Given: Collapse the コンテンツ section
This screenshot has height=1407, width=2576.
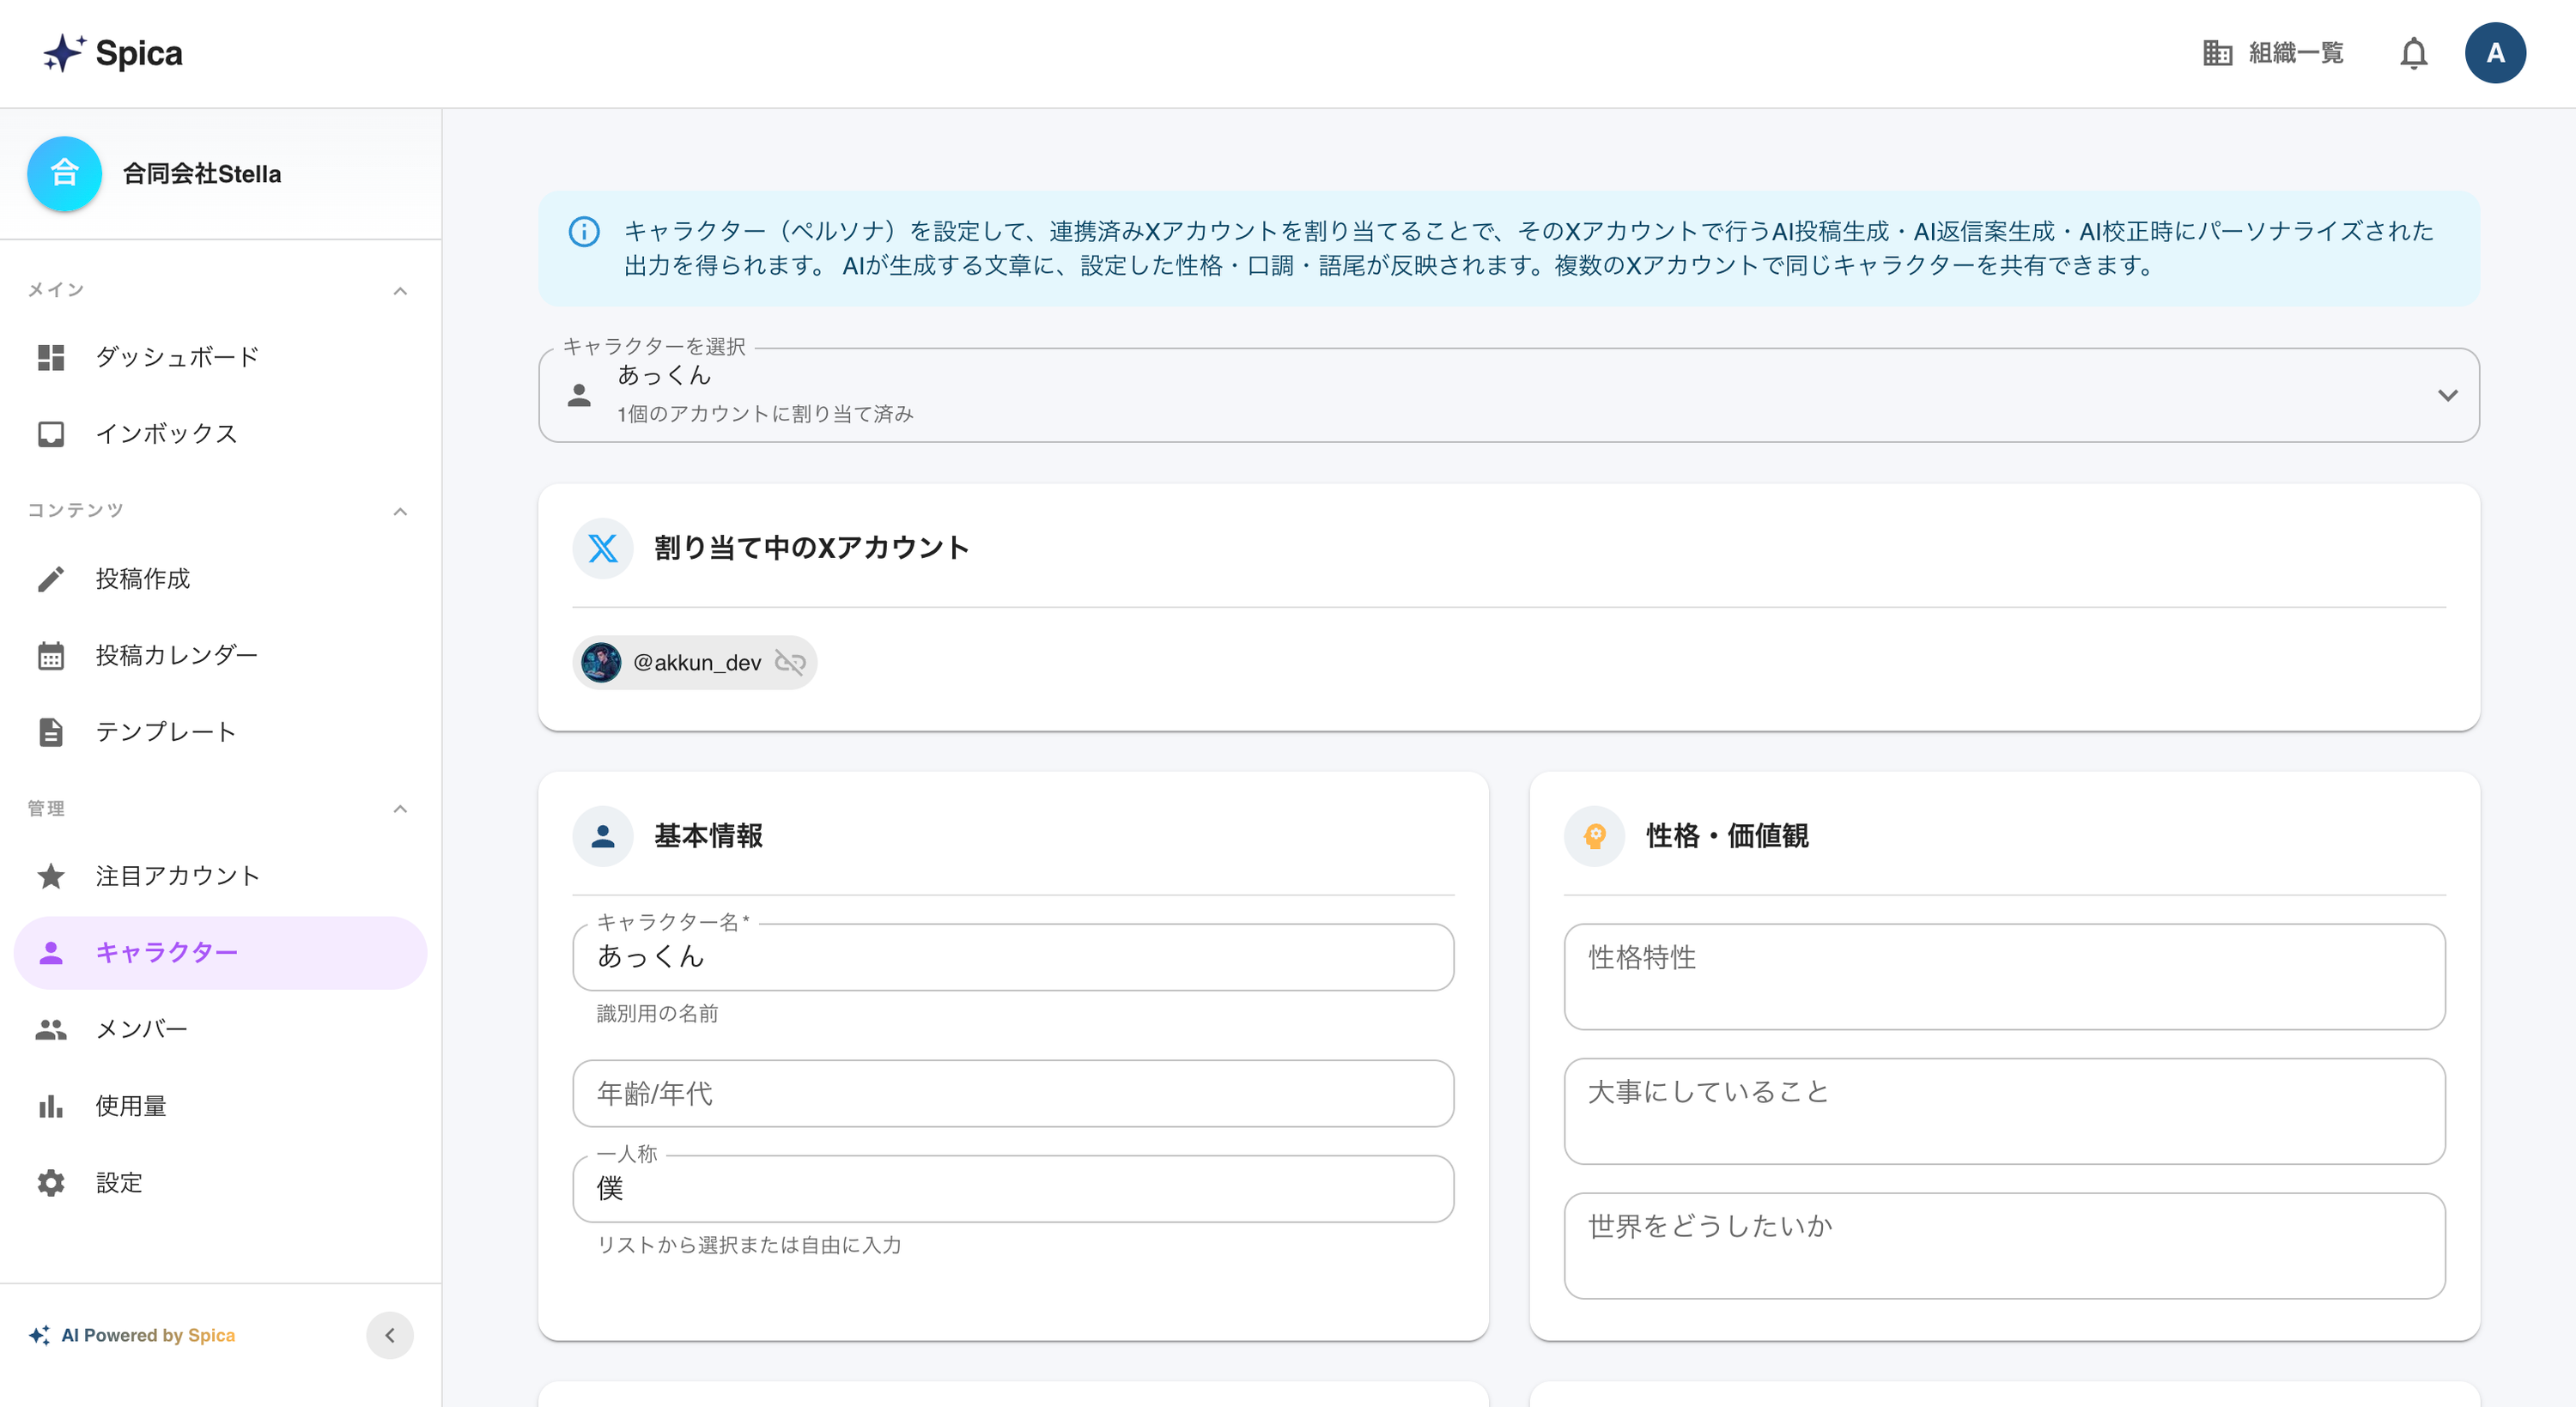Looking at the screenshot, I should coord(400,511).
